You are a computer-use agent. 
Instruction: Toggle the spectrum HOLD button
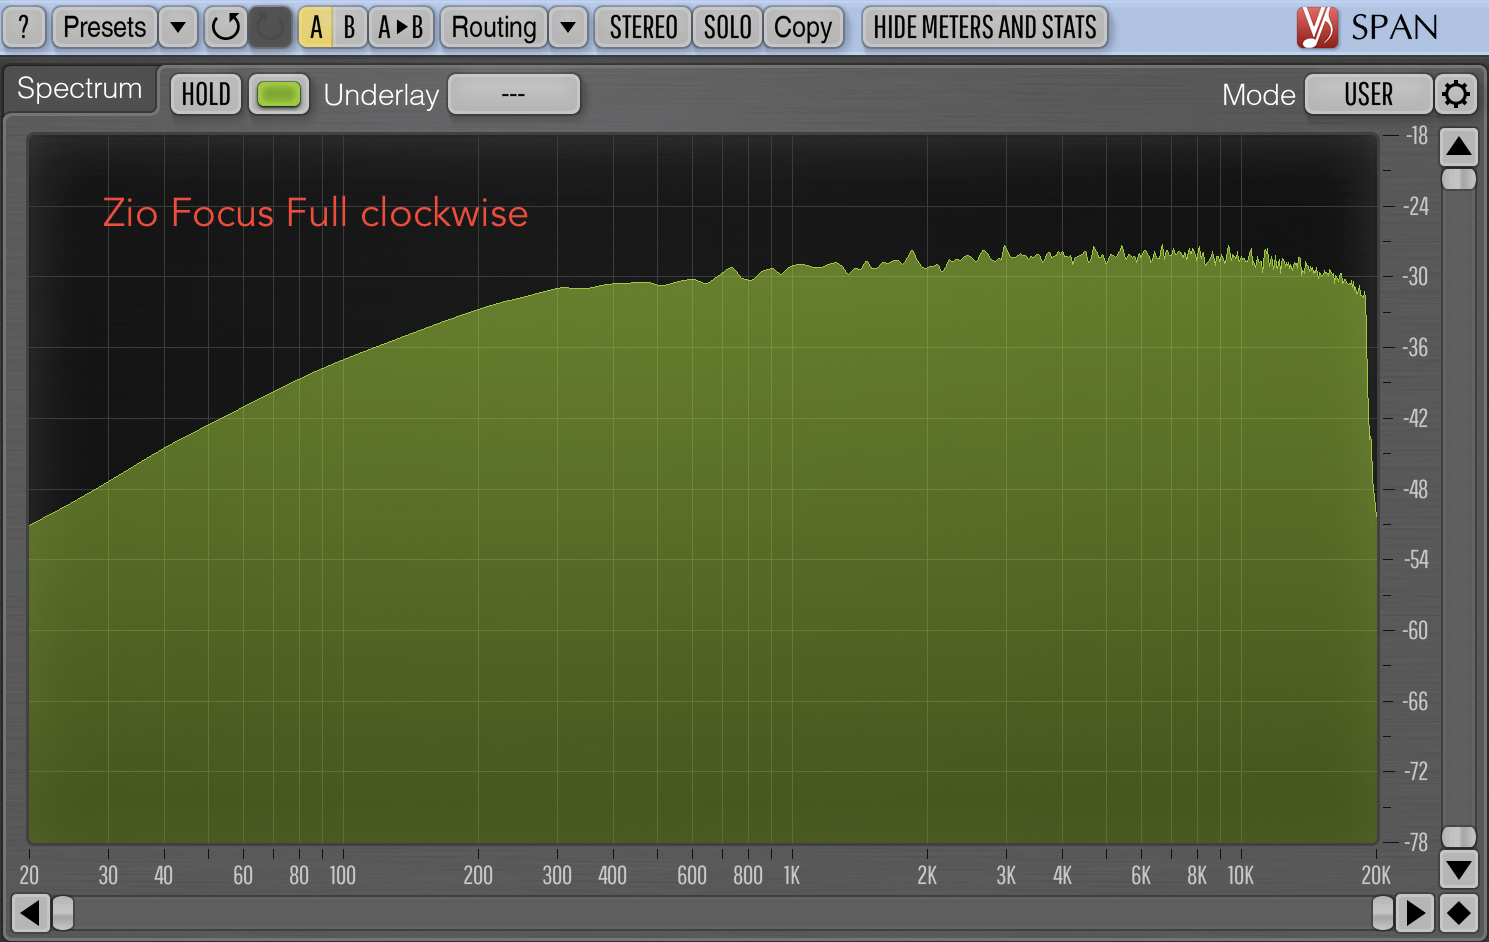(x=206, y=94)
